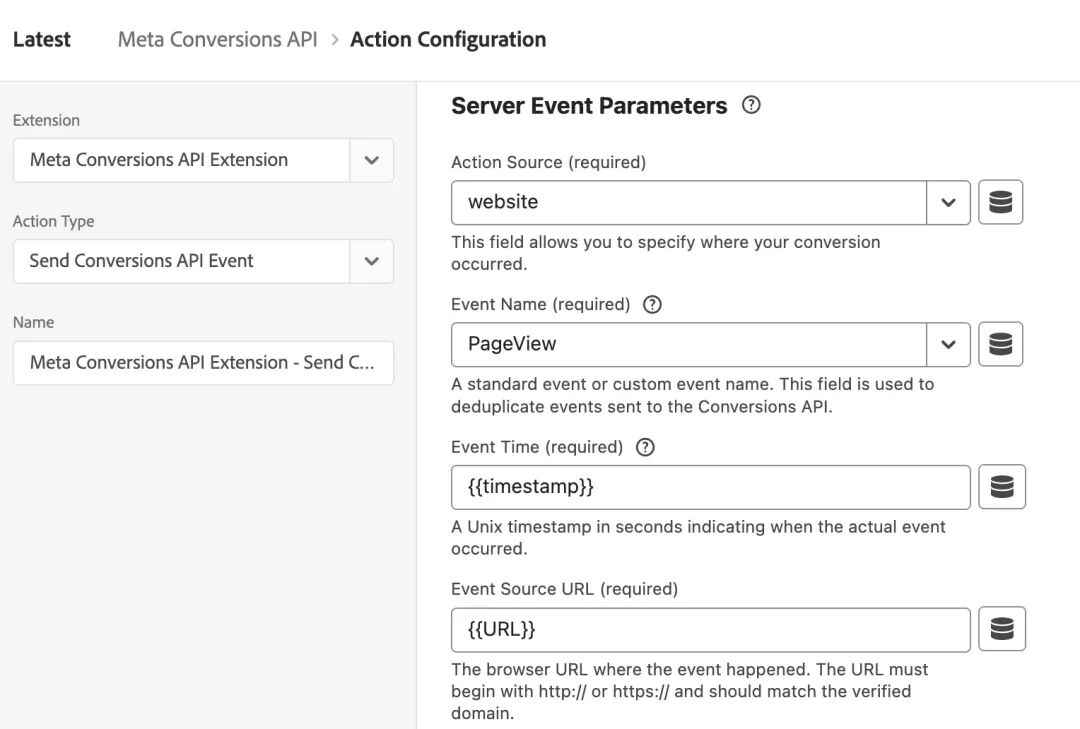
Task: Open the data element selector for Action Source
Action: pyautogui.click(x=1002, y=201)
